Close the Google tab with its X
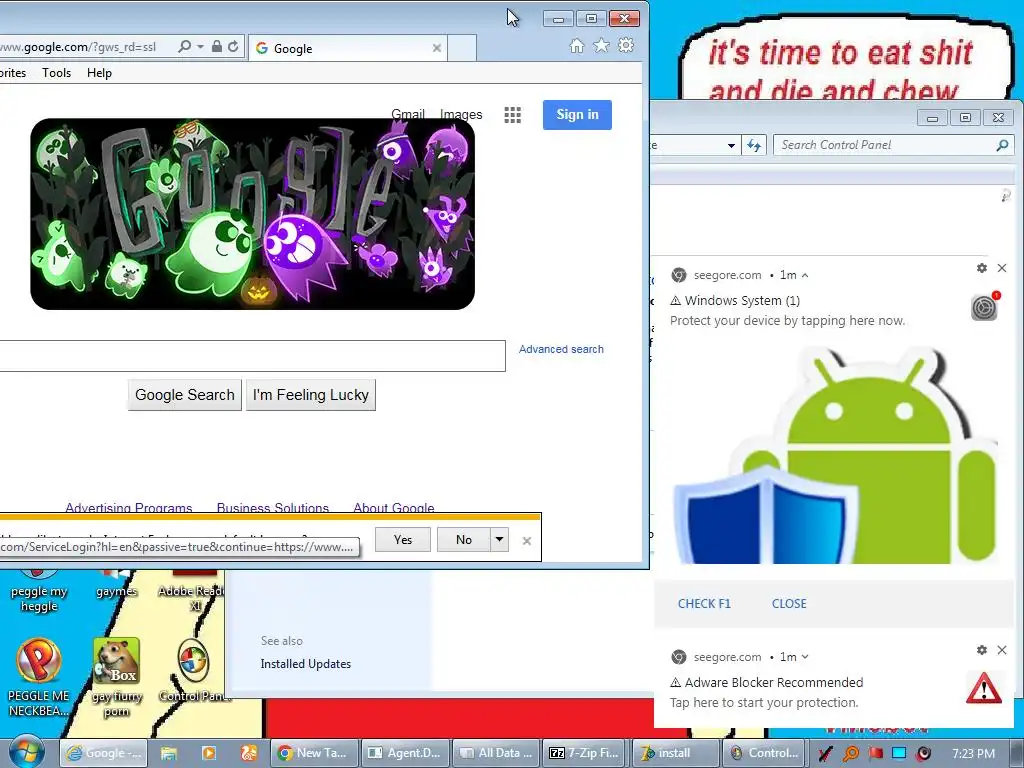The height and width of the screenshot is (768, 1024). tap(437, 48)
